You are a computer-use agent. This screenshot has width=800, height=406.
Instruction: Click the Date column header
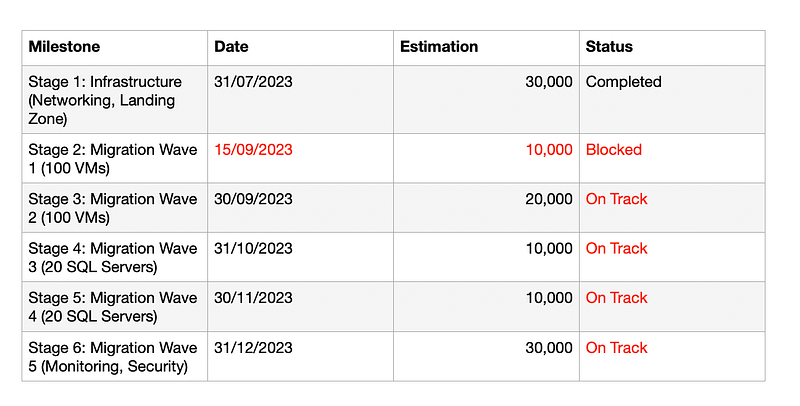(x=231, y=47)
